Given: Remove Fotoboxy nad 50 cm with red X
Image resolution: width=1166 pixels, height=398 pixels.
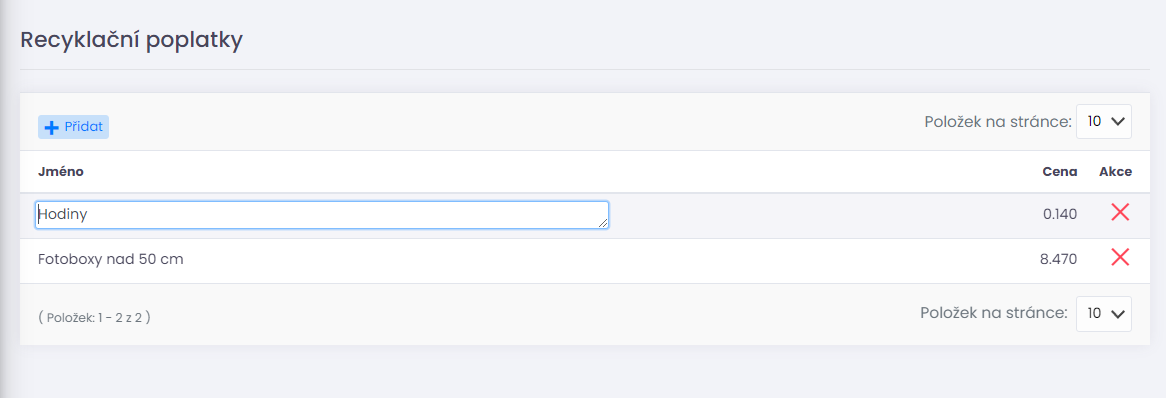Looking at the screenshot, I should [x=1120, y=257].
